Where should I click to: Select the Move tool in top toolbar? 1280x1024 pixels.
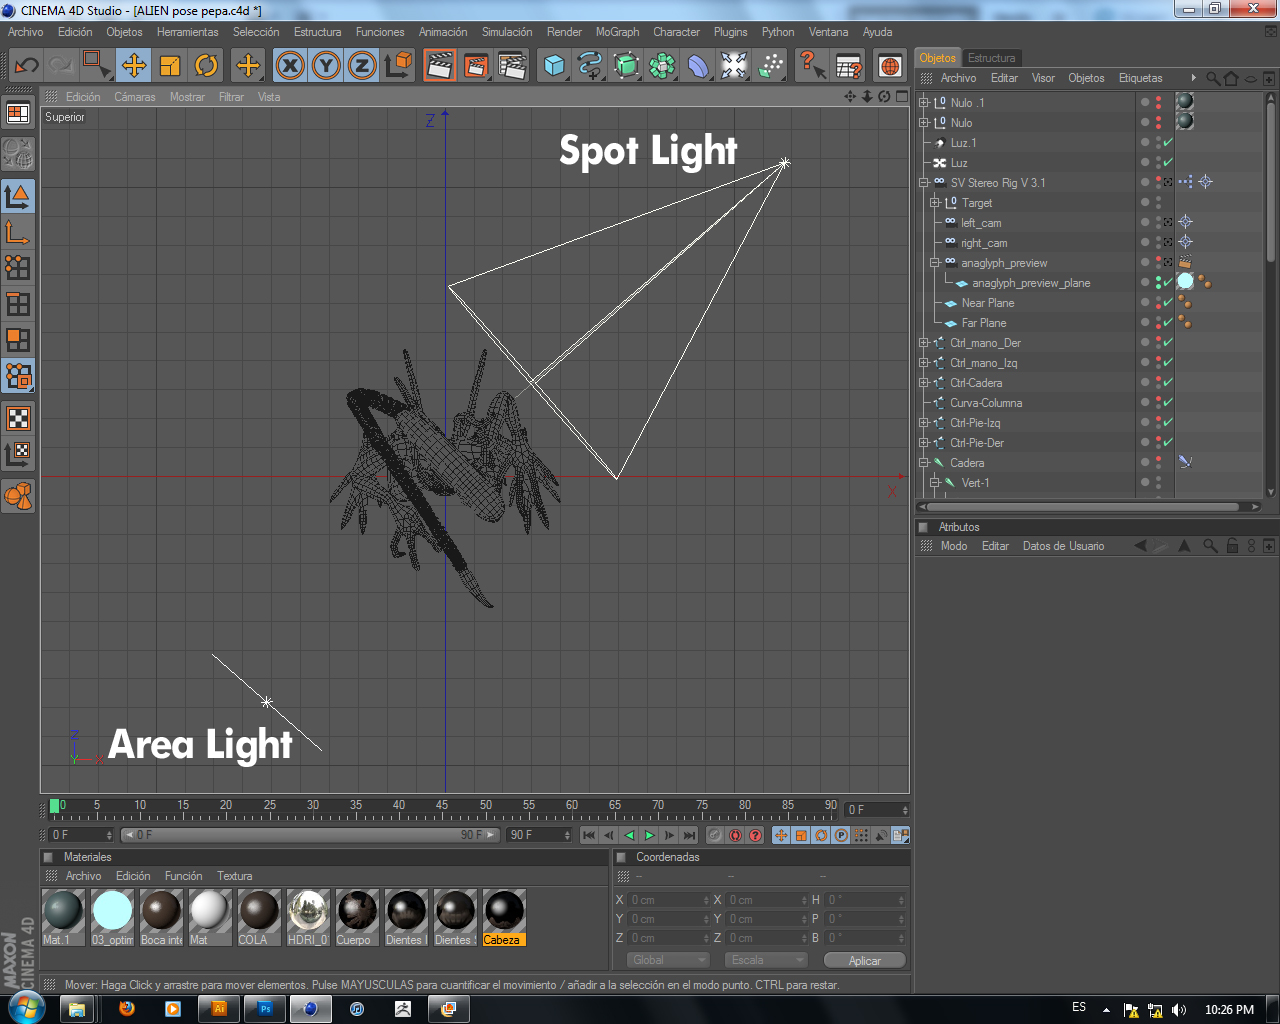click(x=133, y=66)
